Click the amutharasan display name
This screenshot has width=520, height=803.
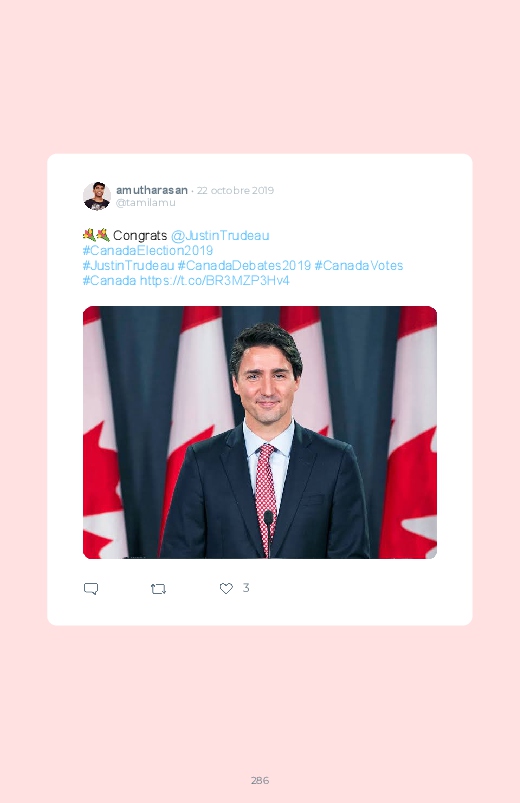(x=152, y=190)
